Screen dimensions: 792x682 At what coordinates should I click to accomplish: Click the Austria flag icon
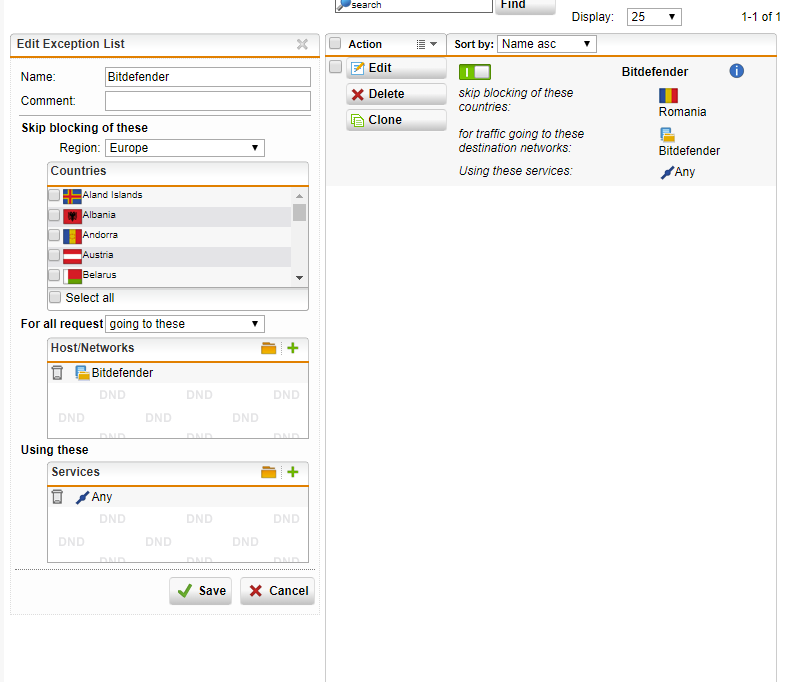(72, 257)
